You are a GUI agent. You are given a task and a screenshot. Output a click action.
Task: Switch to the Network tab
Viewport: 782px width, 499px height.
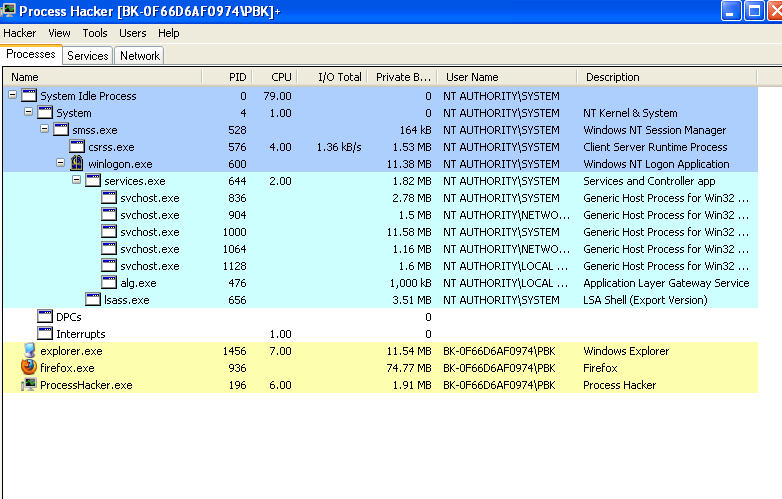pyautogui.click(x=140, y=56)
